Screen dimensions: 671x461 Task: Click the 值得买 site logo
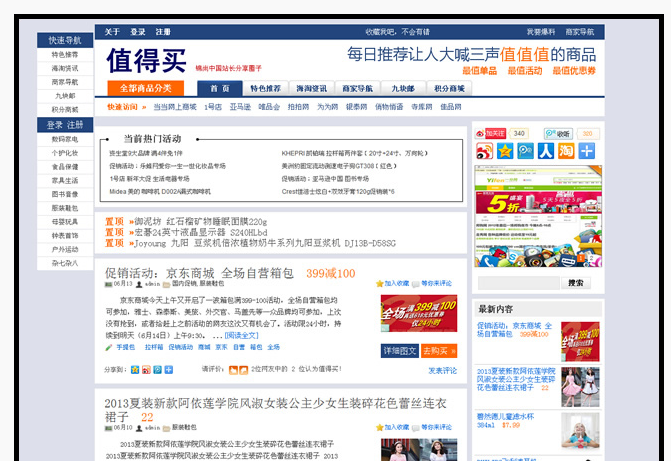tap(146, 60)
